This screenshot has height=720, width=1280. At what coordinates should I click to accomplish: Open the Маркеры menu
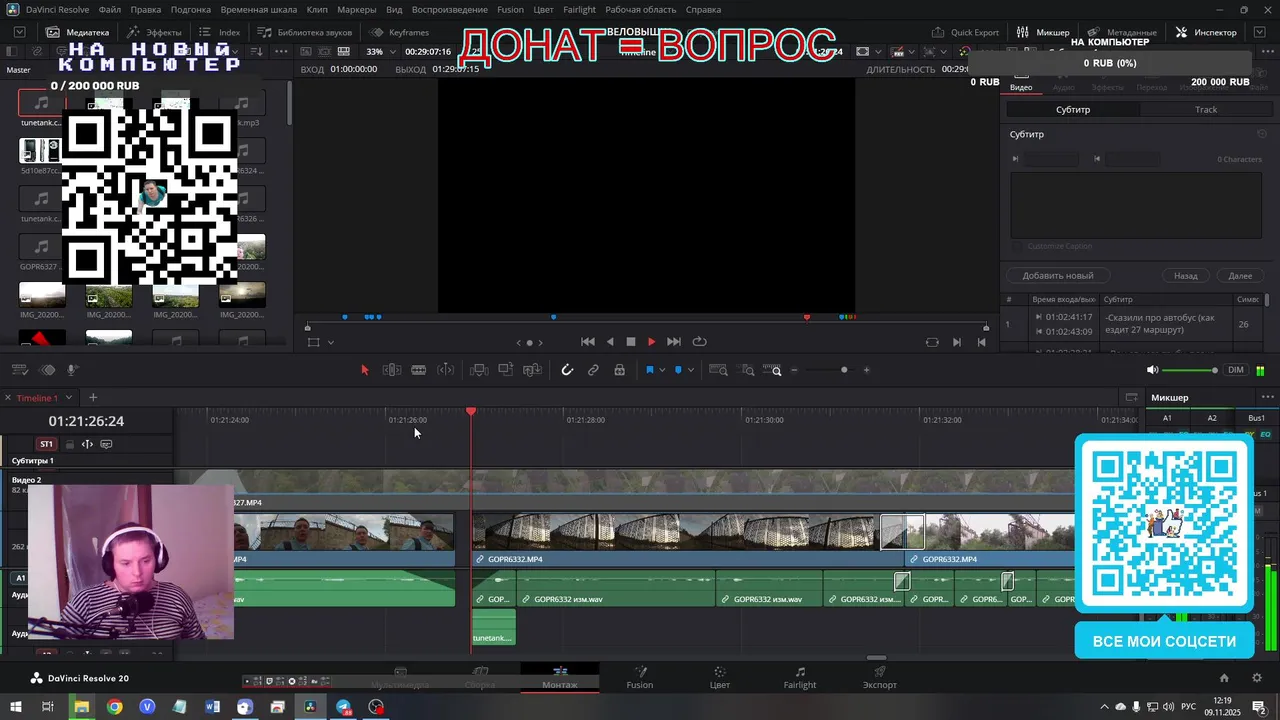(357, 9)
